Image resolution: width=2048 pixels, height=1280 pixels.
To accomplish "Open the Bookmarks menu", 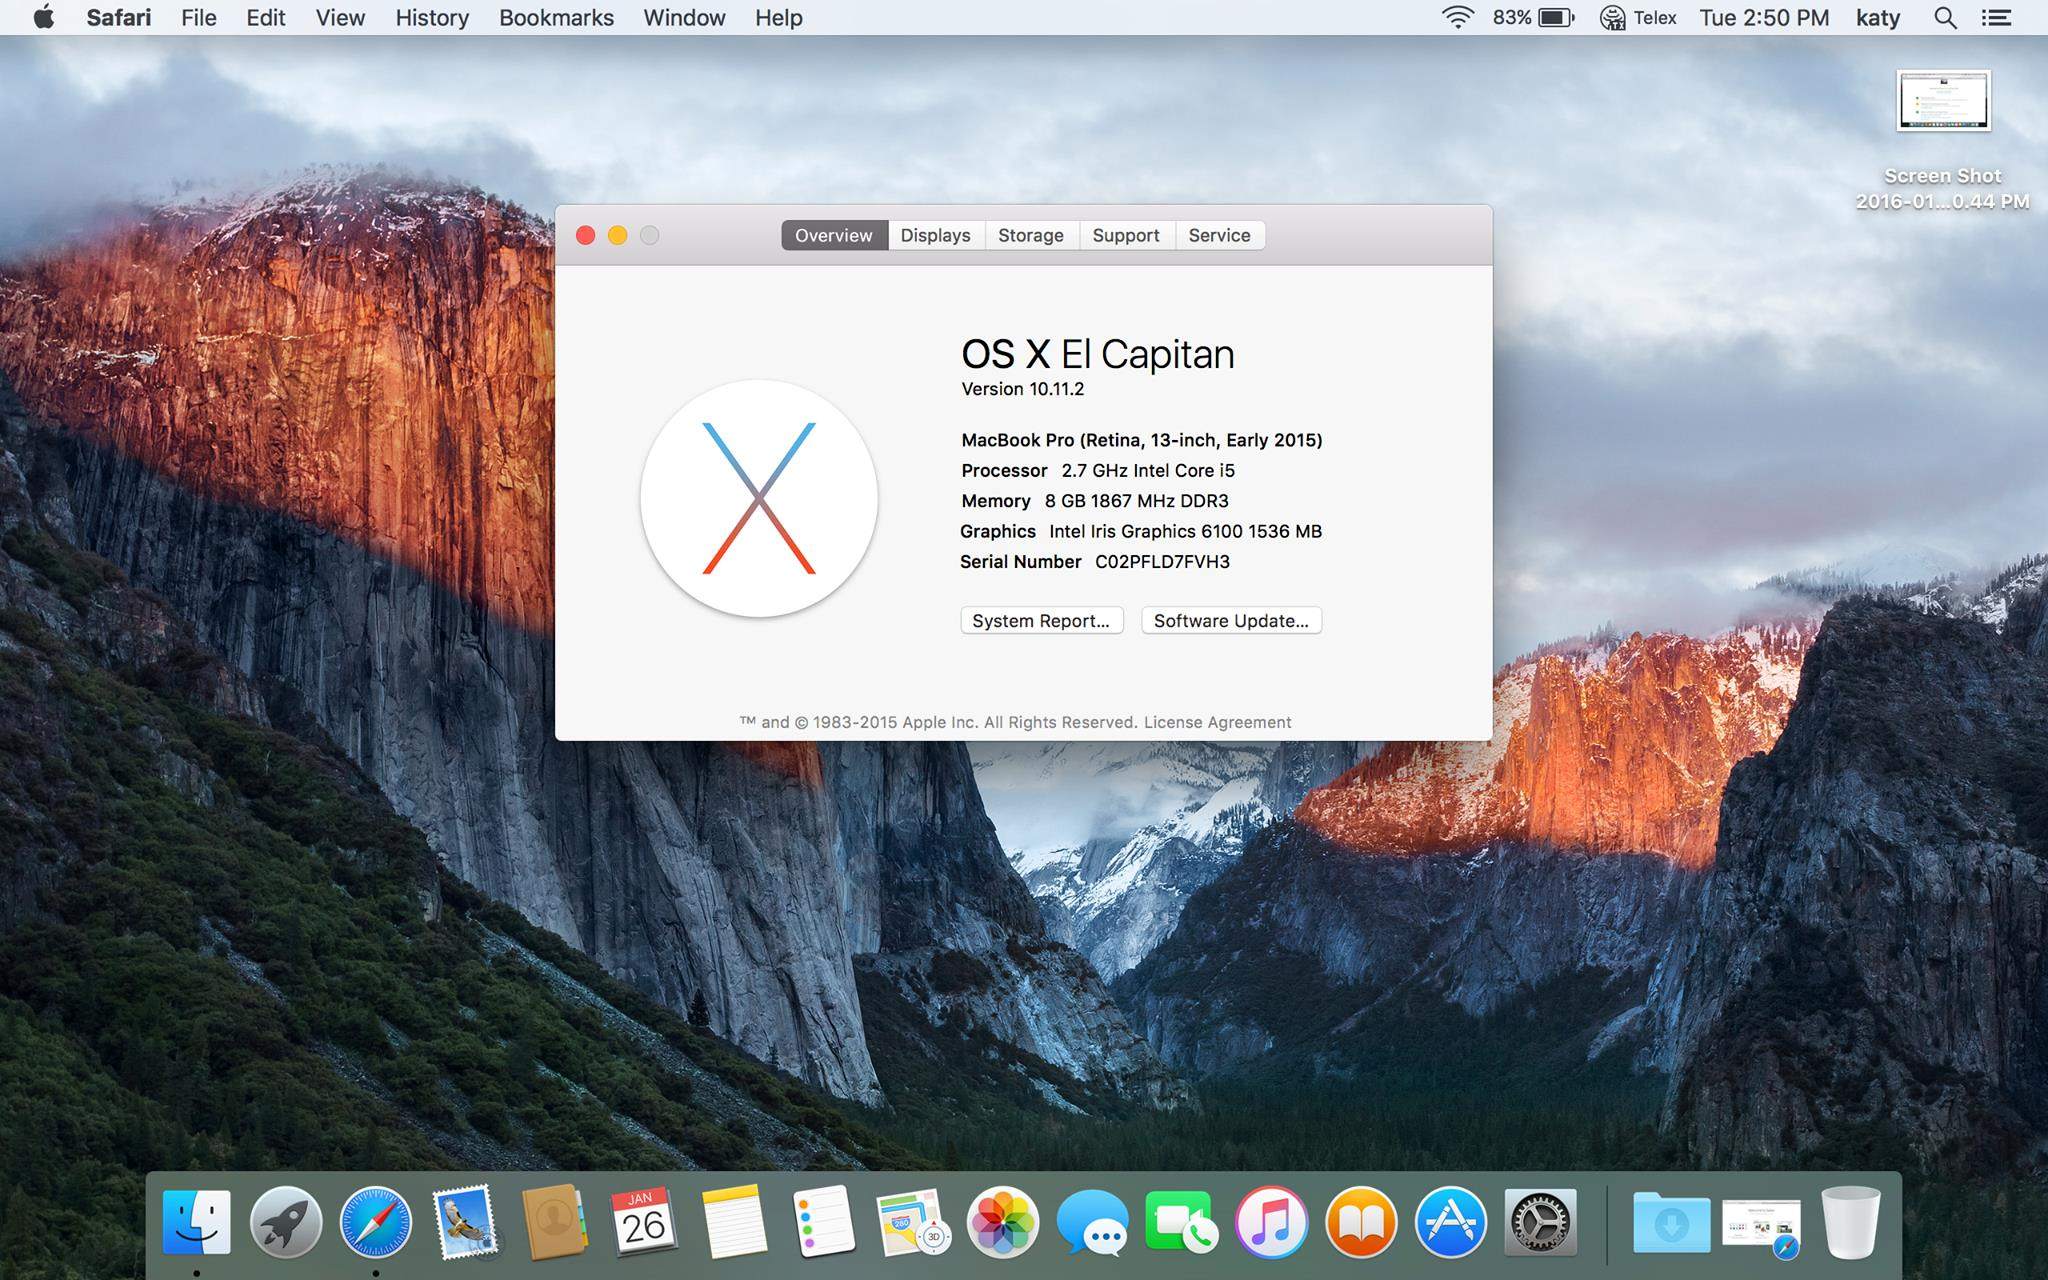I will click(x=556, y=18).
